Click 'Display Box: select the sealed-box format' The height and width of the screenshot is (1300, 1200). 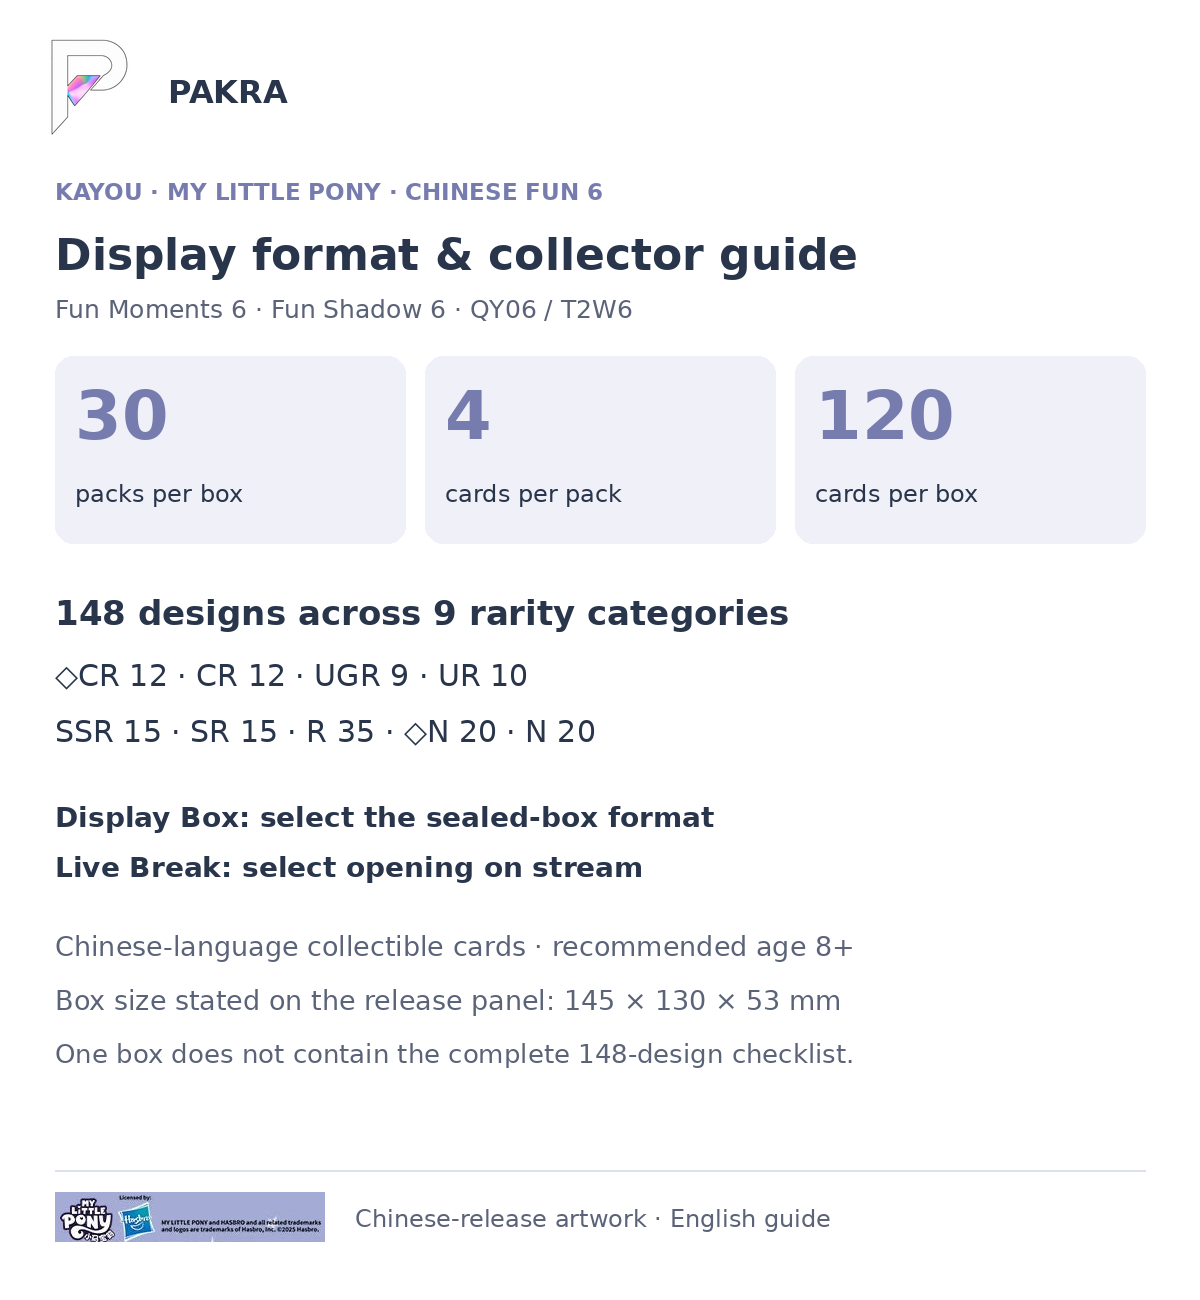[385, 818]
